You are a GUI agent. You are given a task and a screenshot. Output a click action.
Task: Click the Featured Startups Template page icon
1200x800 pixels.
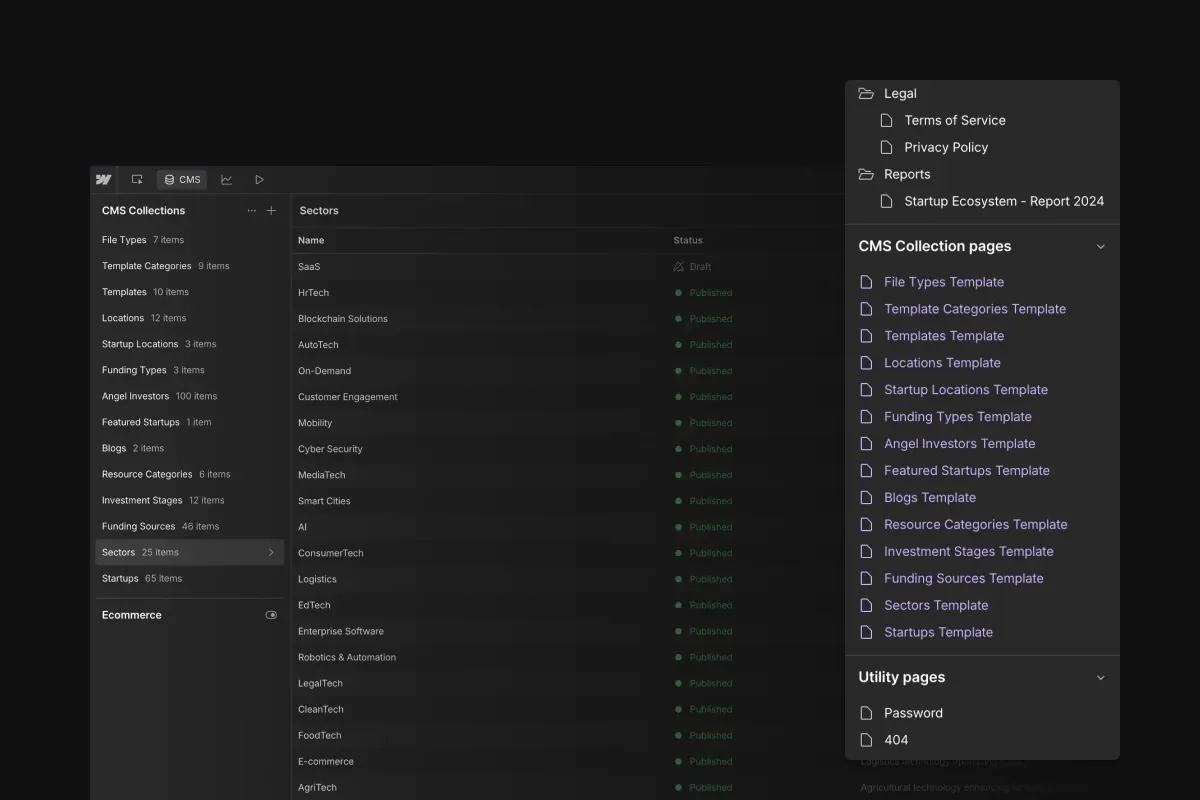(x=866, y=471)
